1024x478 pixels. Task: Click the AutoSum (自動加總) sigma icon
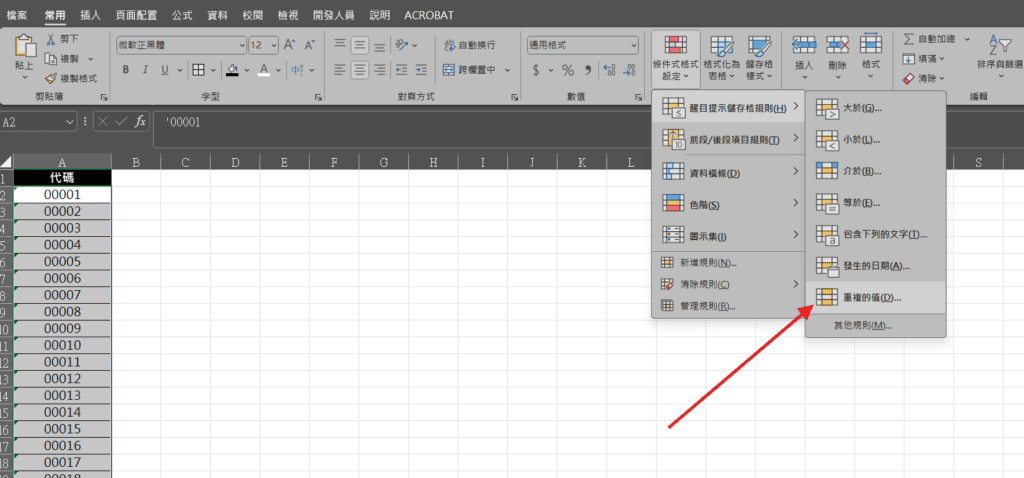(x=908, y=38)
